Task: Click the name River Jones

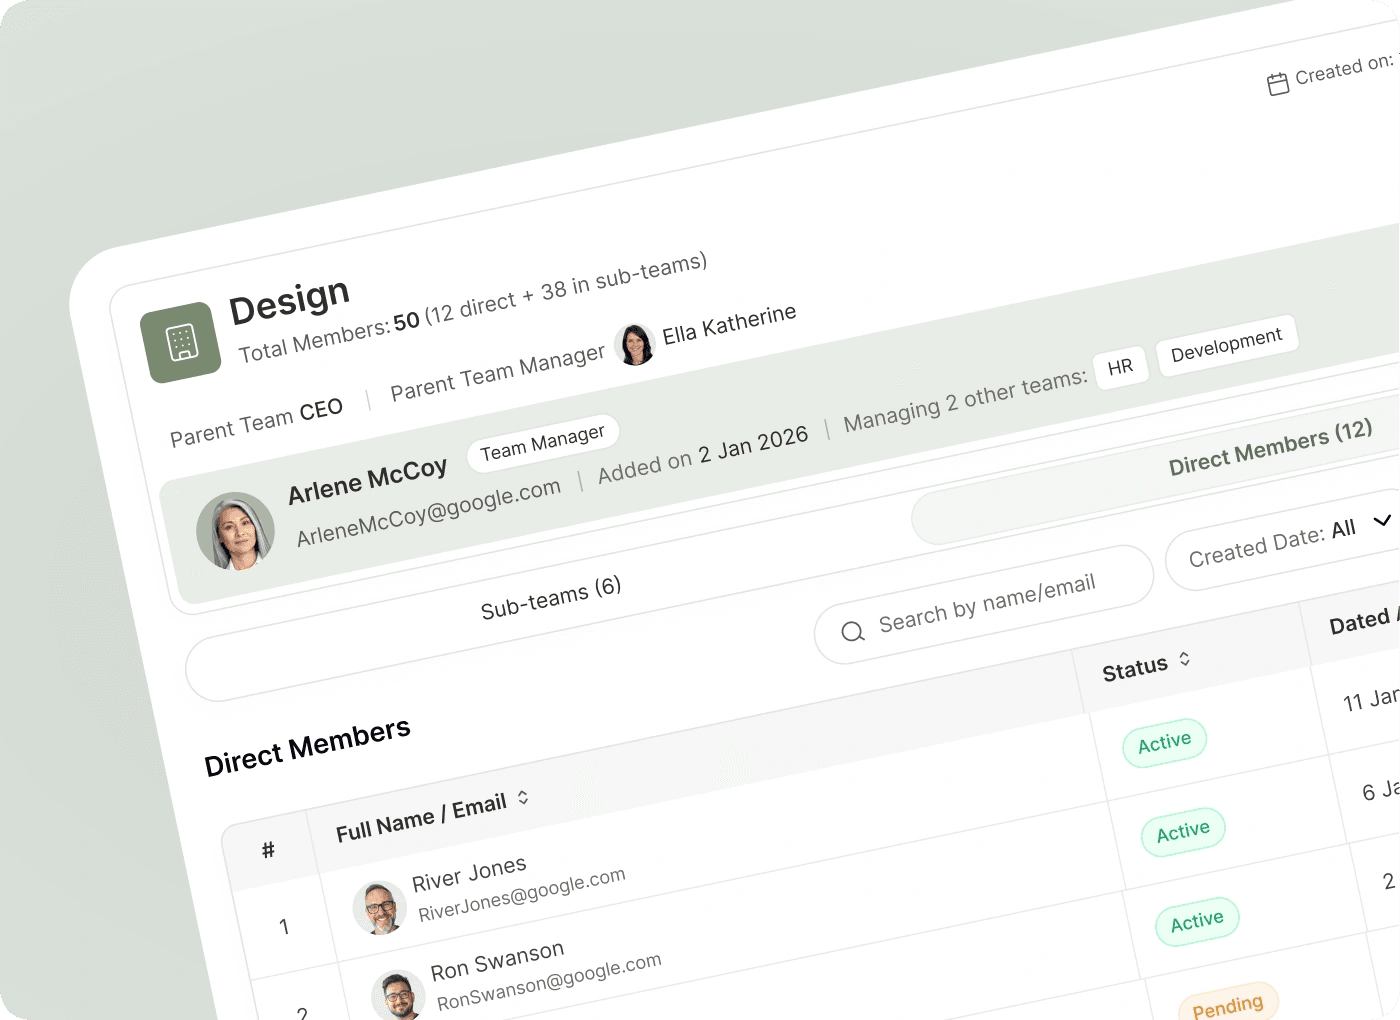Action: tap(469, 874)
